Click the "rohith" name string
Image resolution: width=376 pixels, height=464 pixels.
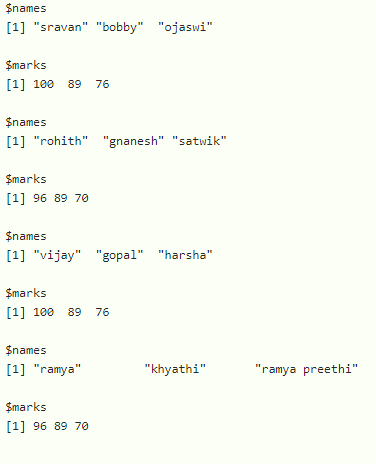(61, 141)
